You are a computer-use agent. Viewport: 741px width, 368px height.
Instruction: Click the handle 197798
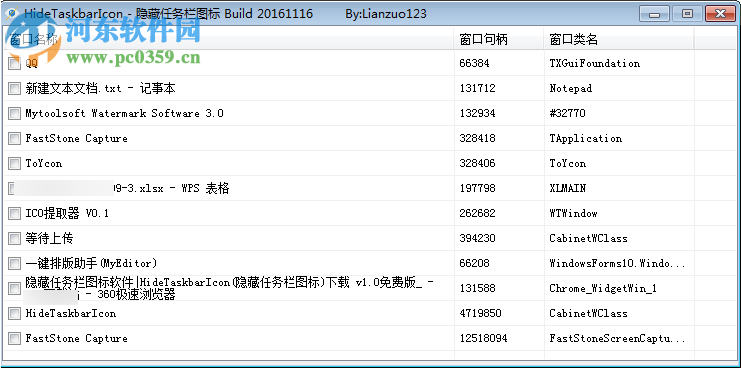coord(477,188)
